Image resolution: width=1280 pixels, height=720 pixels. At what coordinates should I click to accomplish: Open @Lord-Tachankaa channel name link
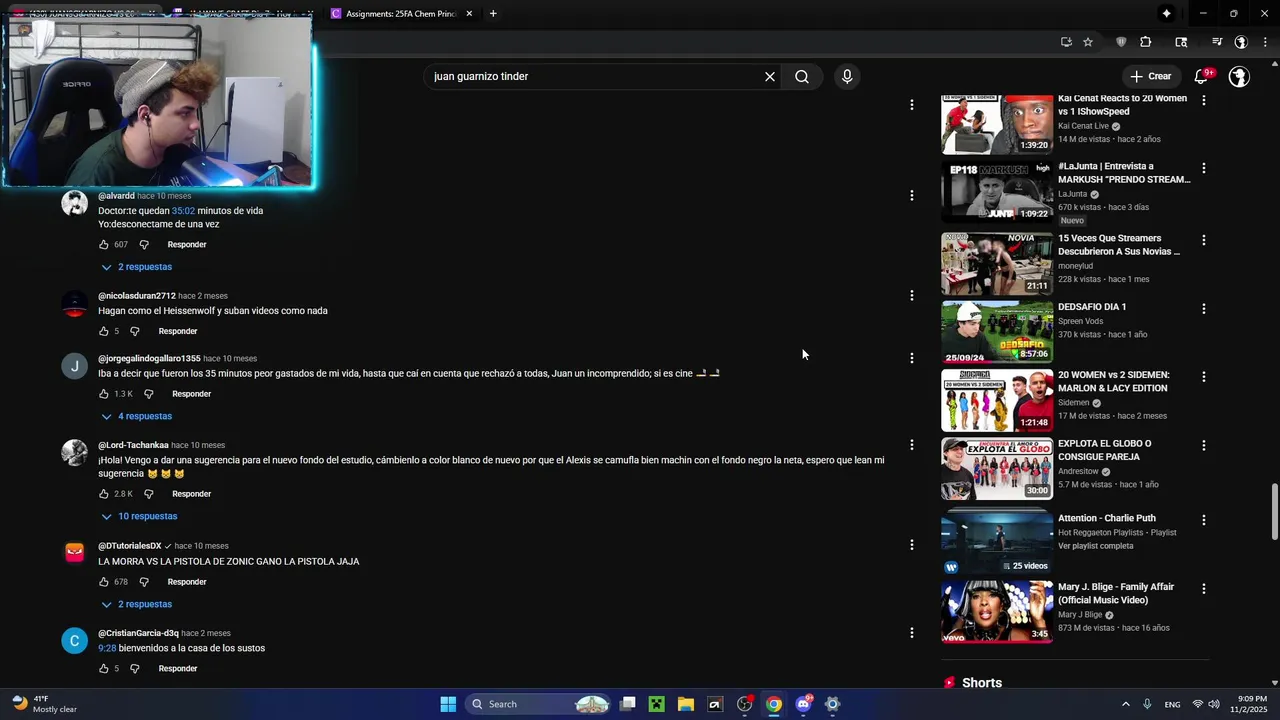coord(133,445)
